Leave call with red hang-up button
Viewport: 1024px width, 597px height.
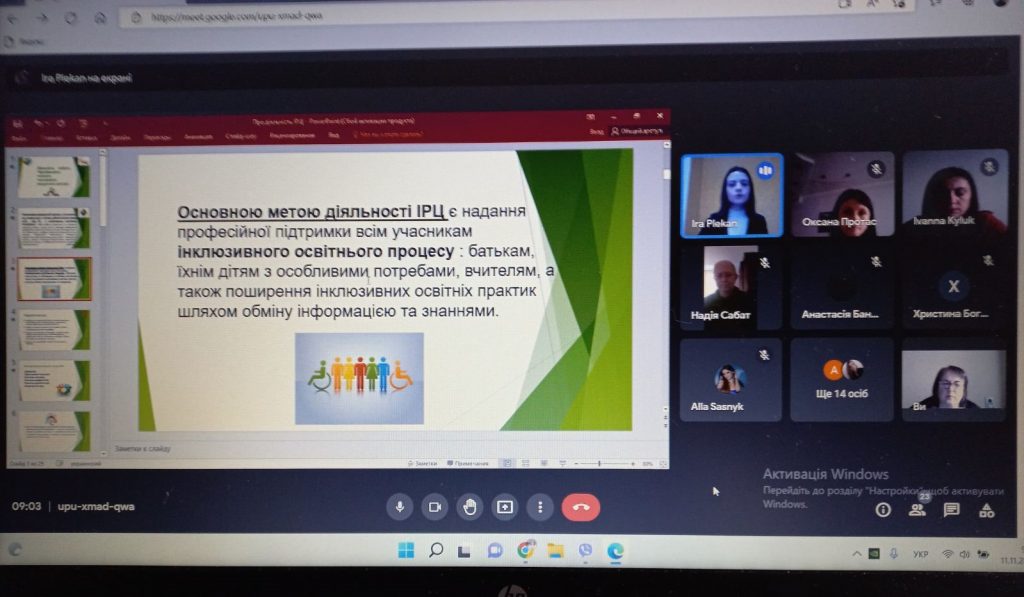pos(581,507)
